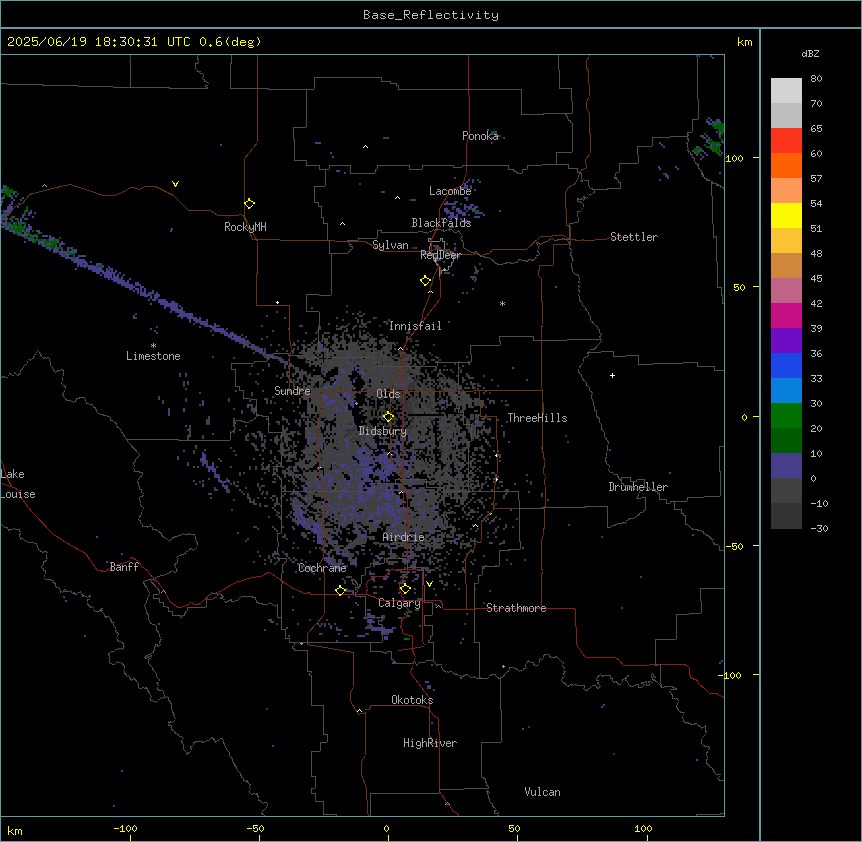Select the Drumheller label
The width and height of the screenshot is (862, 842).
pyautogui.click(x=638, y=487)
